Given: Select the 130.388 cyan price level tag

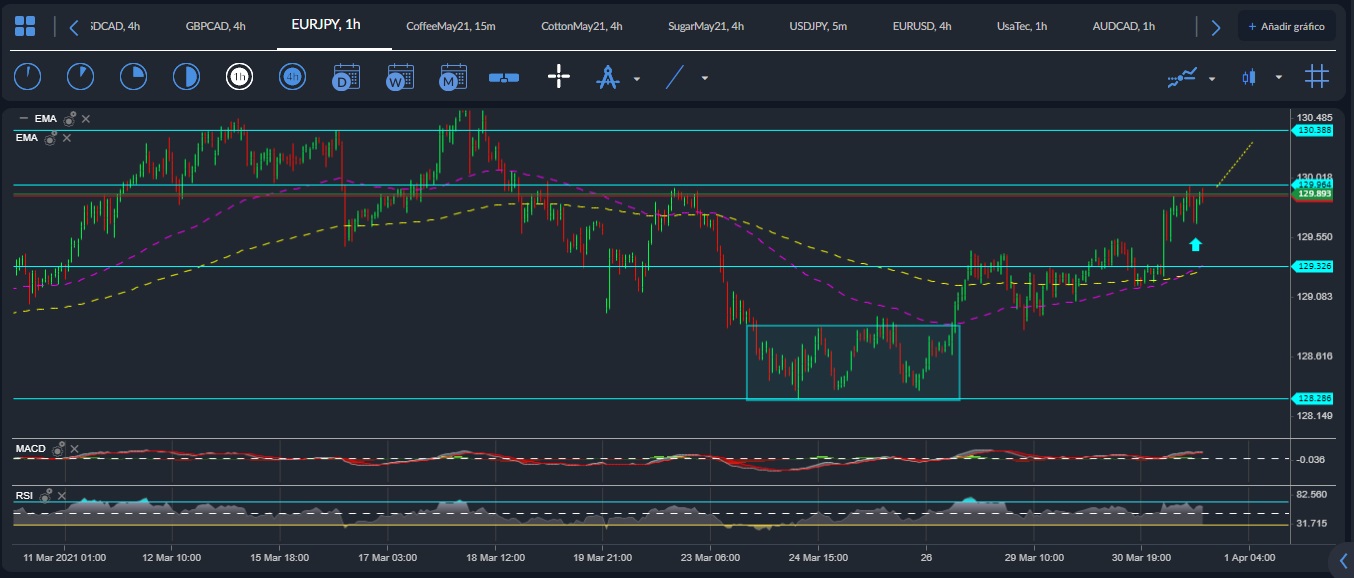Looking at the screenshot, I should [1314, 130].
